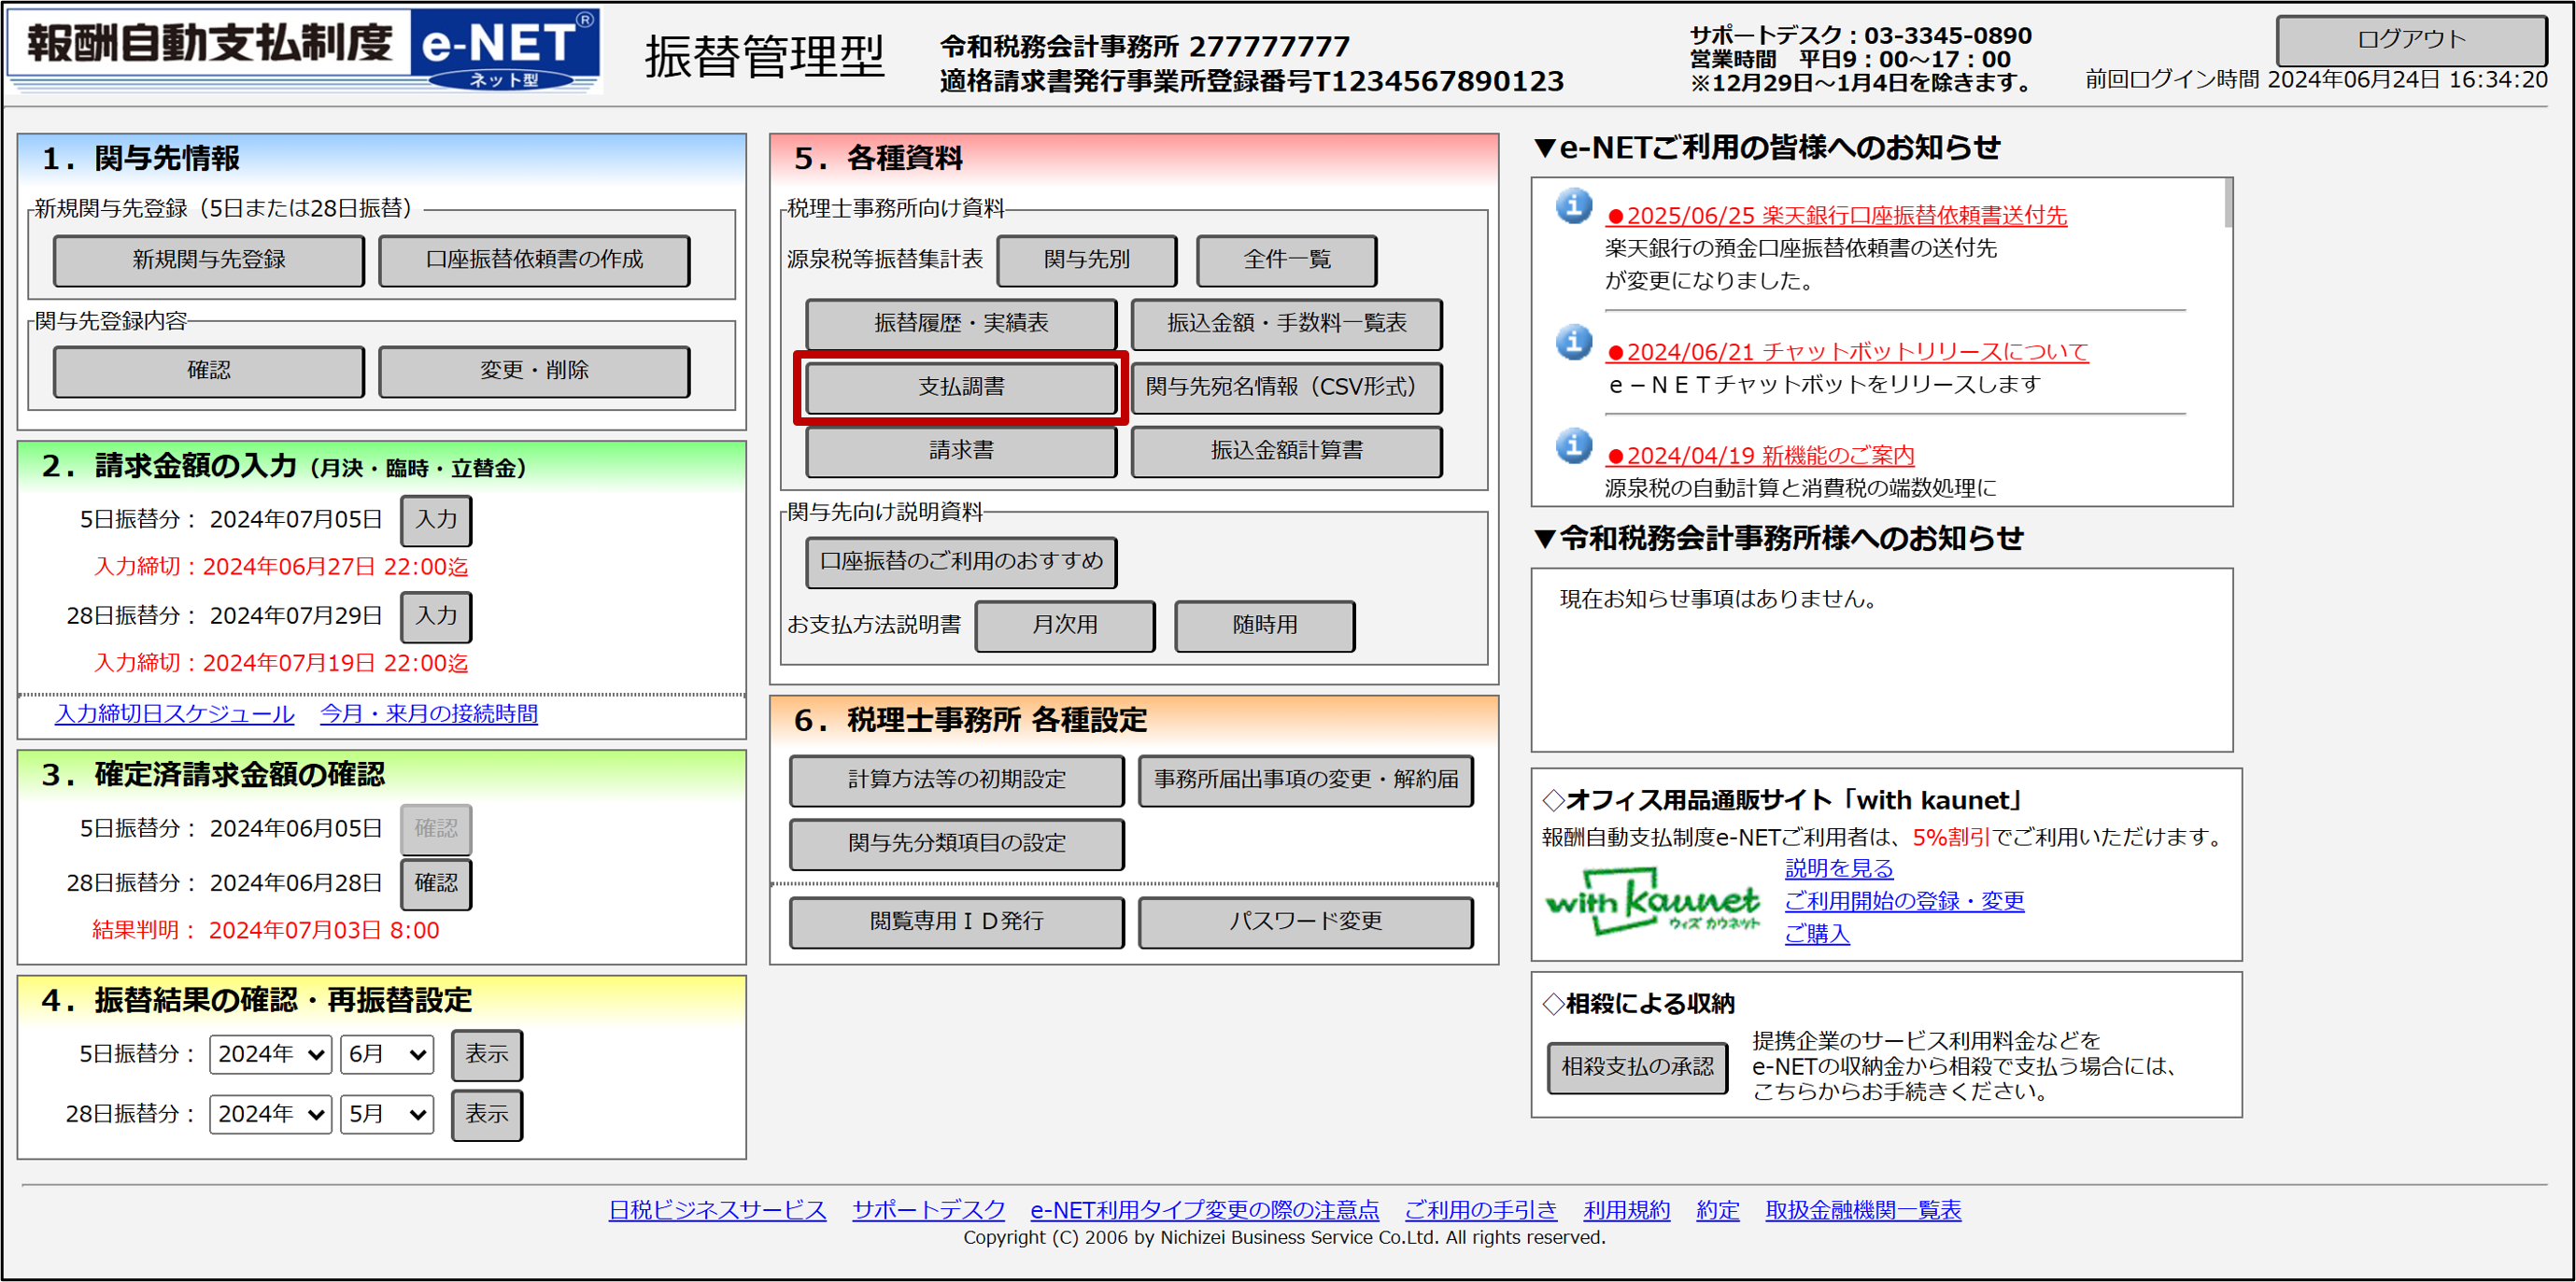Open 振替履歴・実績表
The image size is (2576, 1282).
point(960,323)
